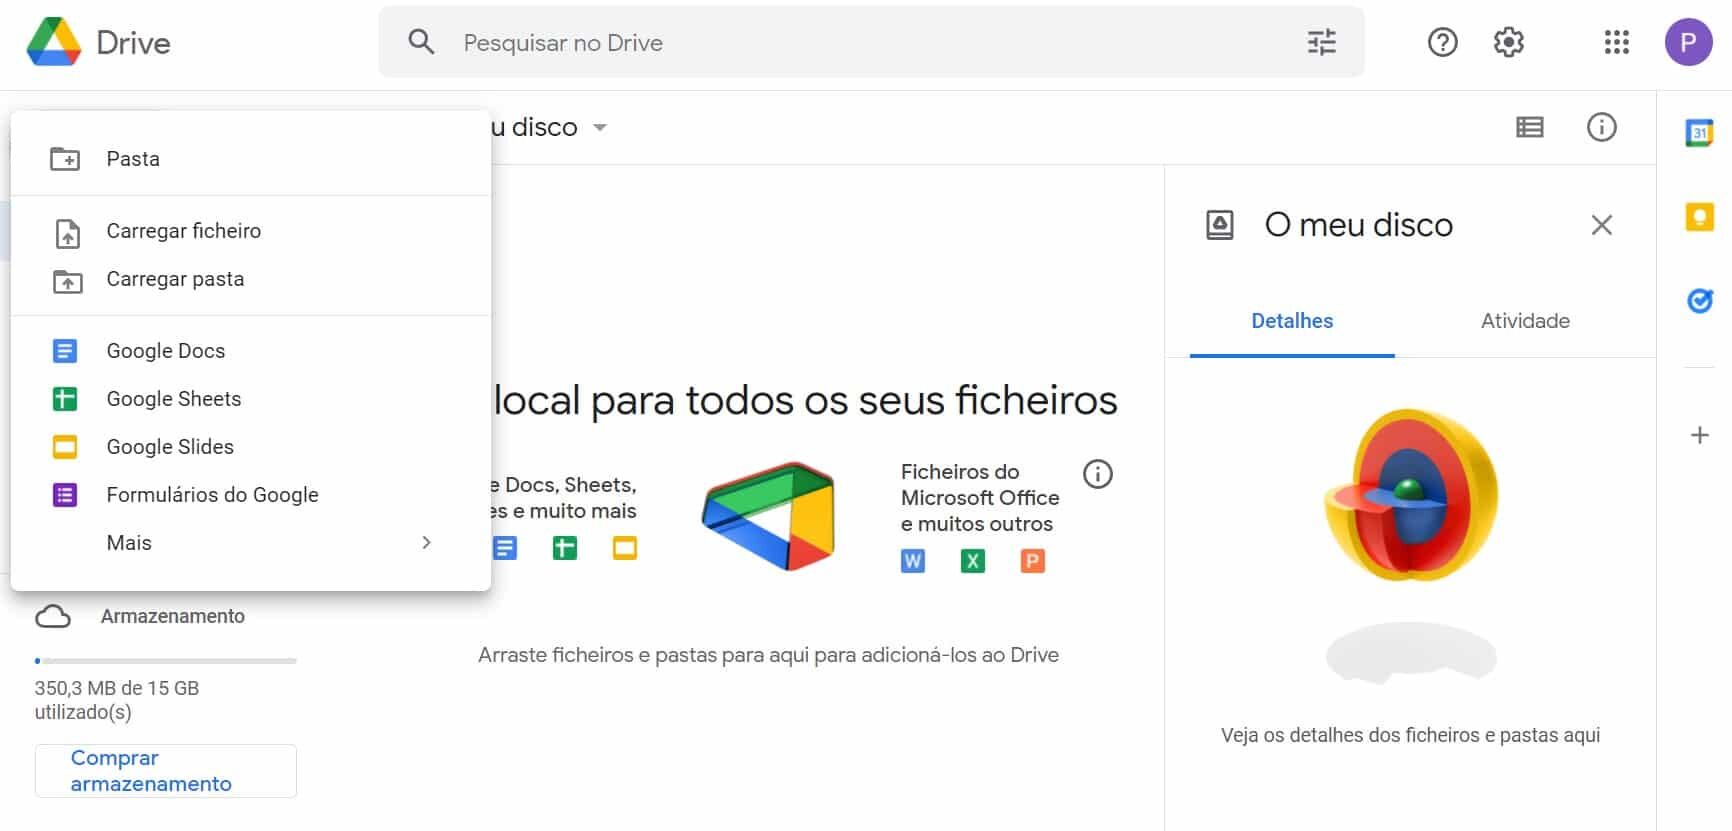
Task: Open the Armazenamento link
Action: pos(173,616)
